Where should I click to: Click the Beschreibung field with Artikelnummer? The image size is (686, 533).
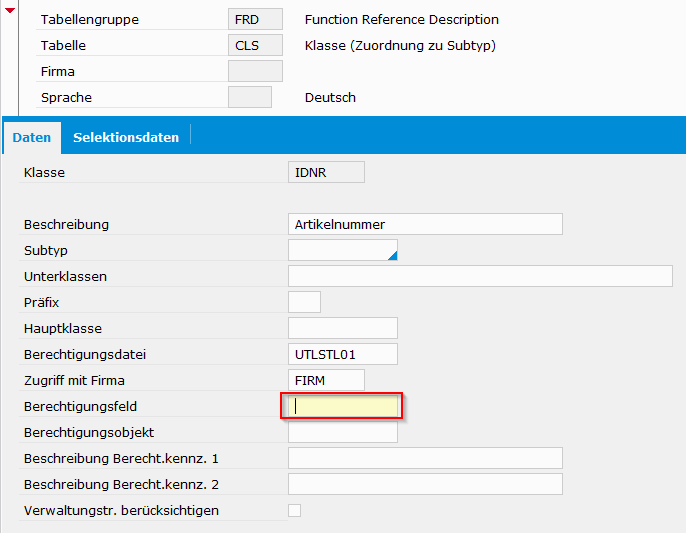425,224
